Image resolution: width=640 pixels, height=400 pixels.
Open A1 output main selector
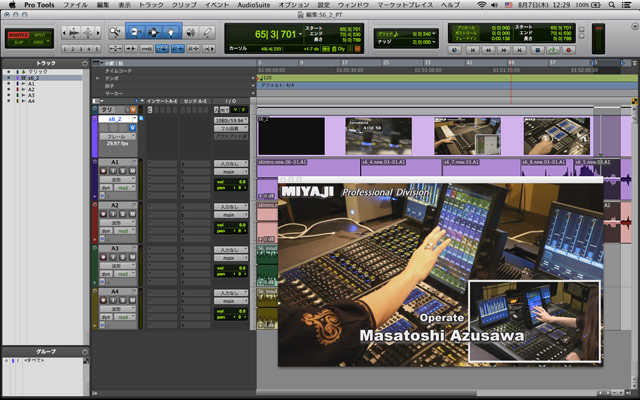[231, 172]
